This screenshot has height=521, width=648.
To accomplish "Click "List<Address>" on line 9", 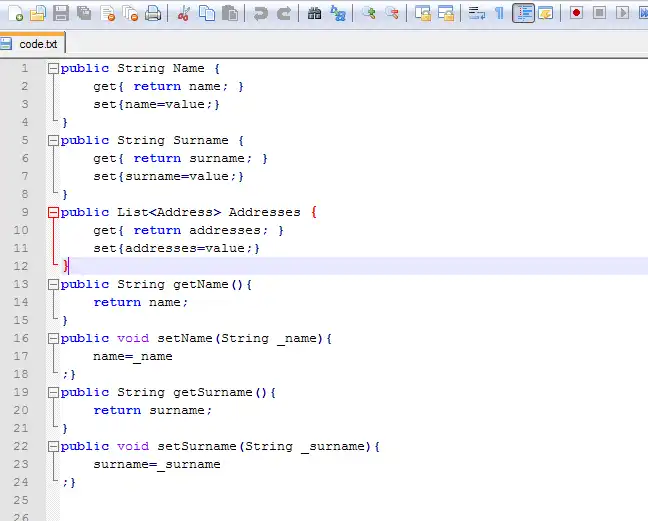I will pyautogui.click(x=169, y=212).
